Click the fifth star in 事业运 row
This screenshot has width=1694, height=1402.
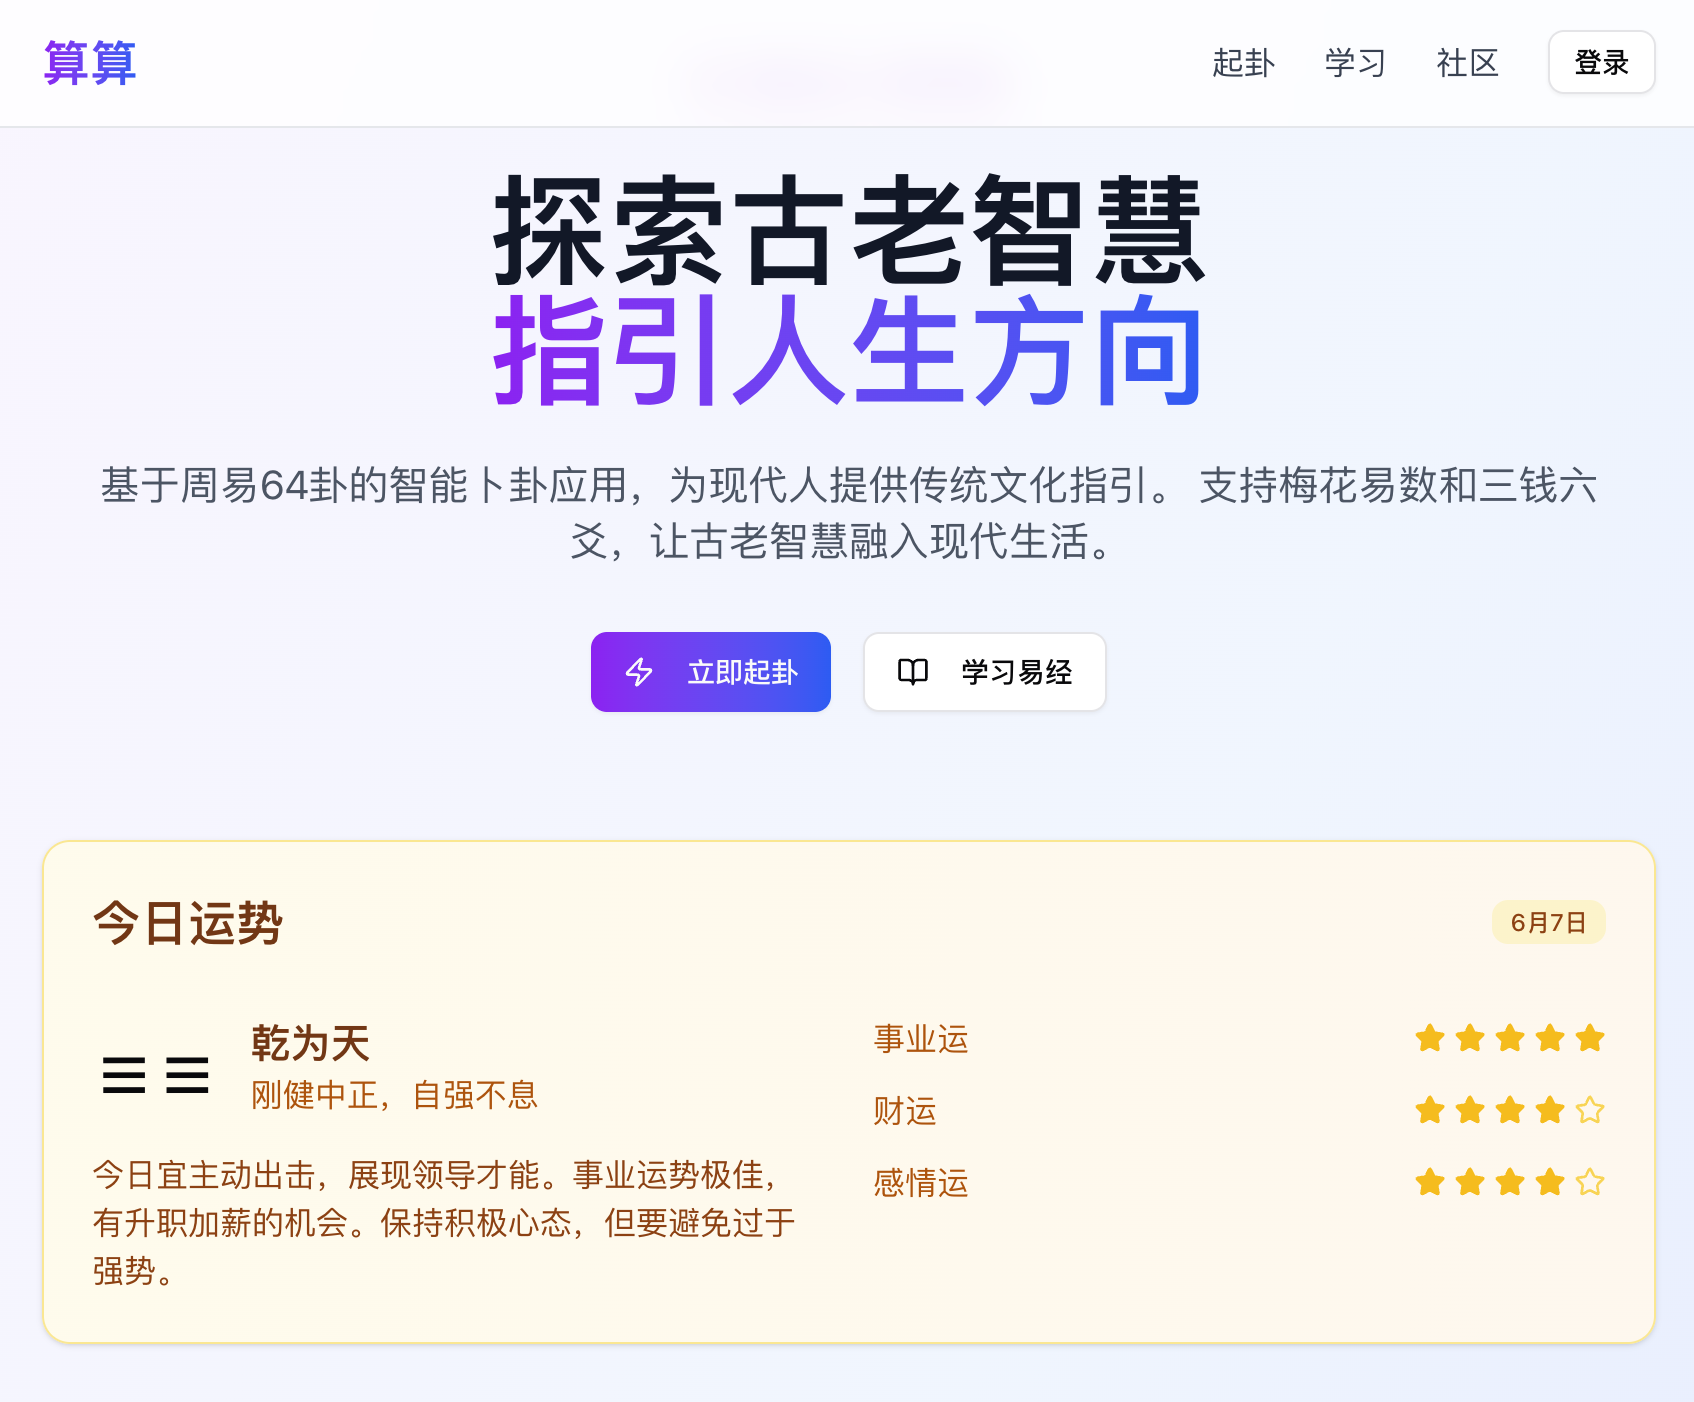(x=1590, y=1038)
